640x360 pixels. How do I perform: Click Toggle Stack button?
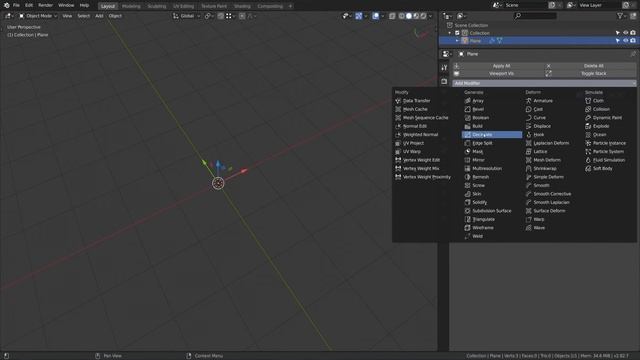[590, 73]
